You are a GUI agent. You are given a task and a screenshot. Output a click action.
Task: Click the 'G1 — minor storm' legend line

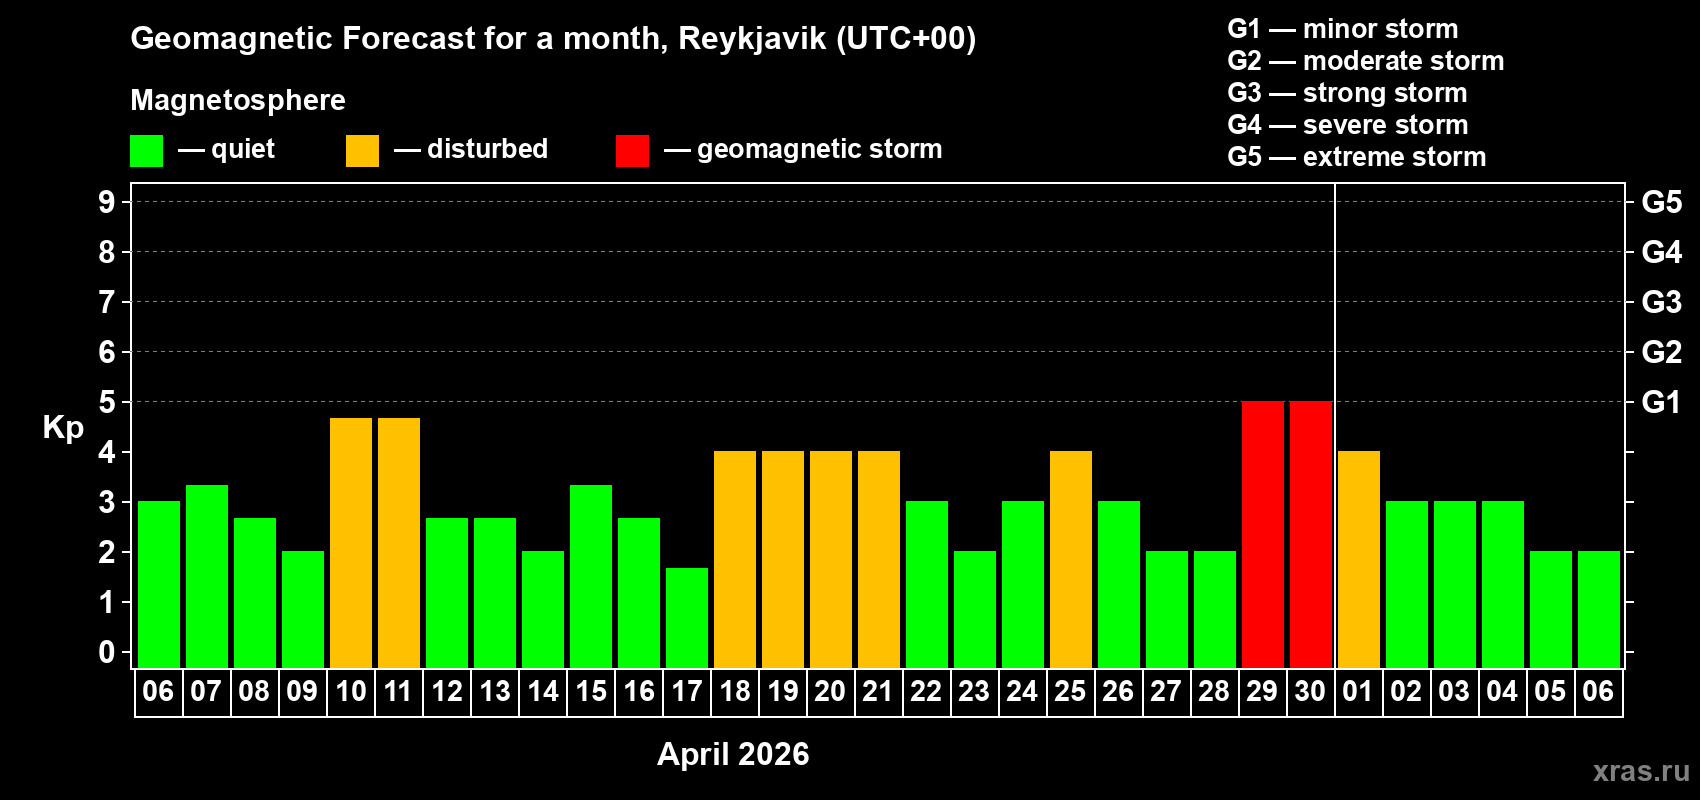tap(1343, 29)
